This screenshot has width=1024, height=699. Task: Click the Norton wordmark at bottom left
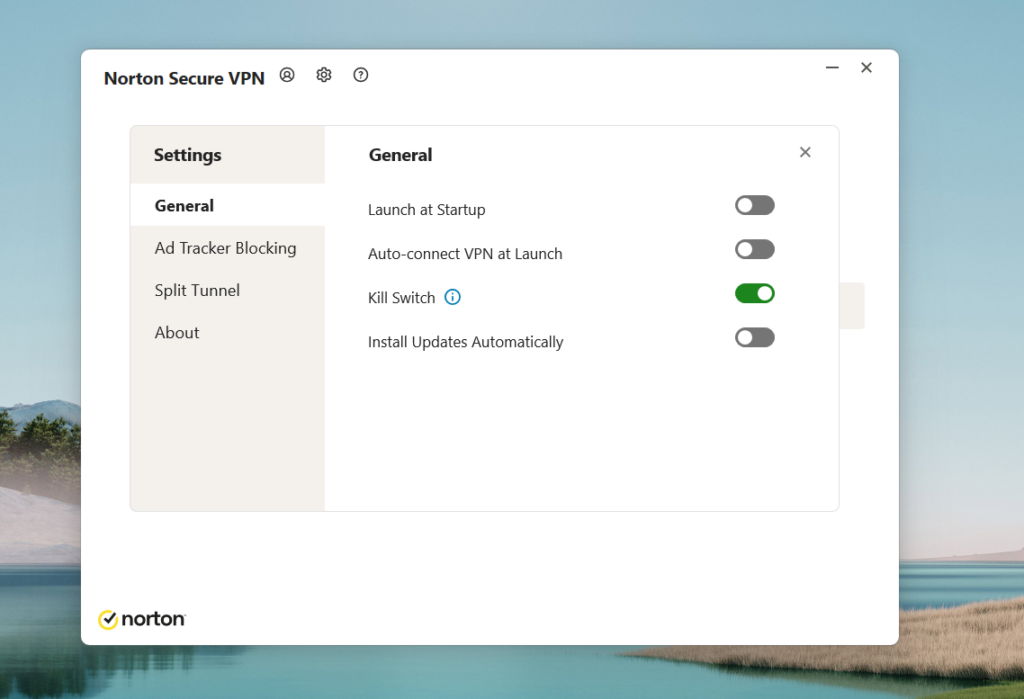point(152,618)
